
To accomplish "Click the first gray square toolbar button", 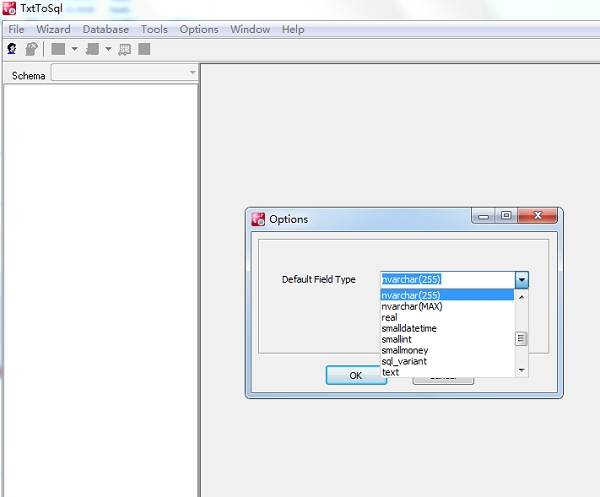I will [58, 49].
